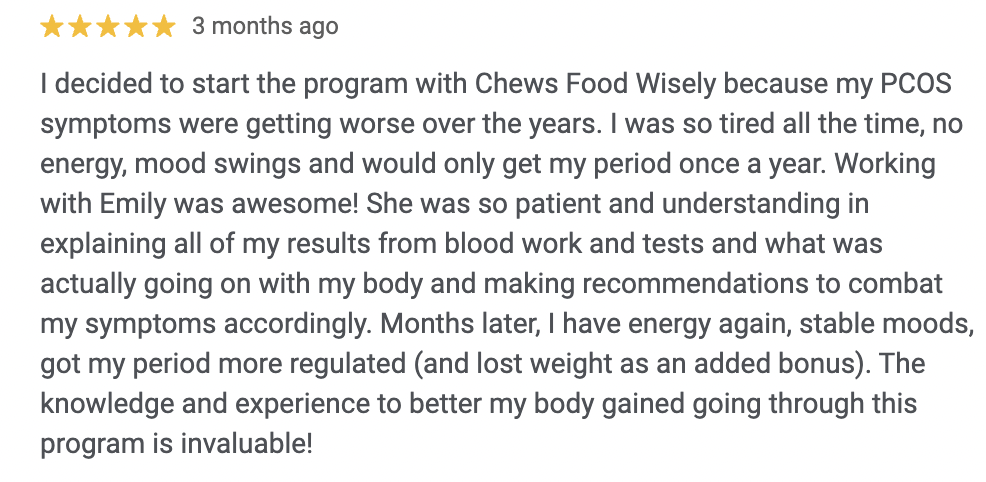Screen dimensions: 986x482
Task: Click the fourth gold rating star
Action: point(136,27)
